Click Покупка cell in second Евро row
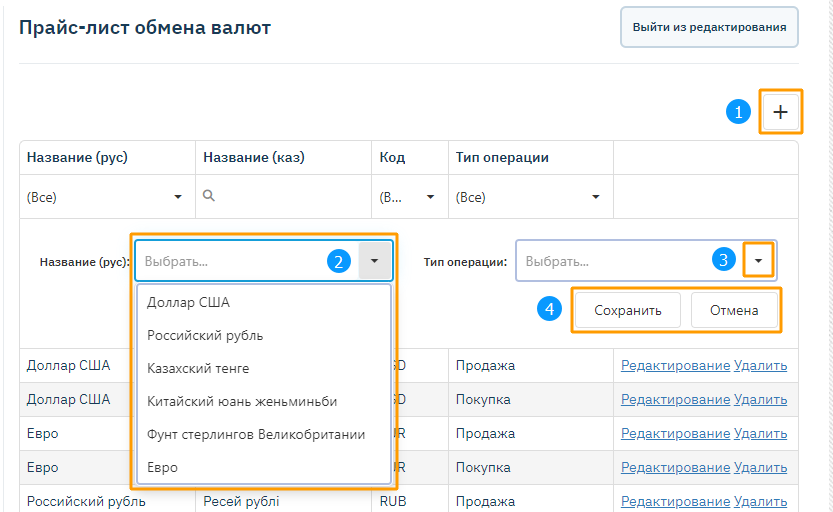This screenshot has width=833, height=512. [531, 467]
